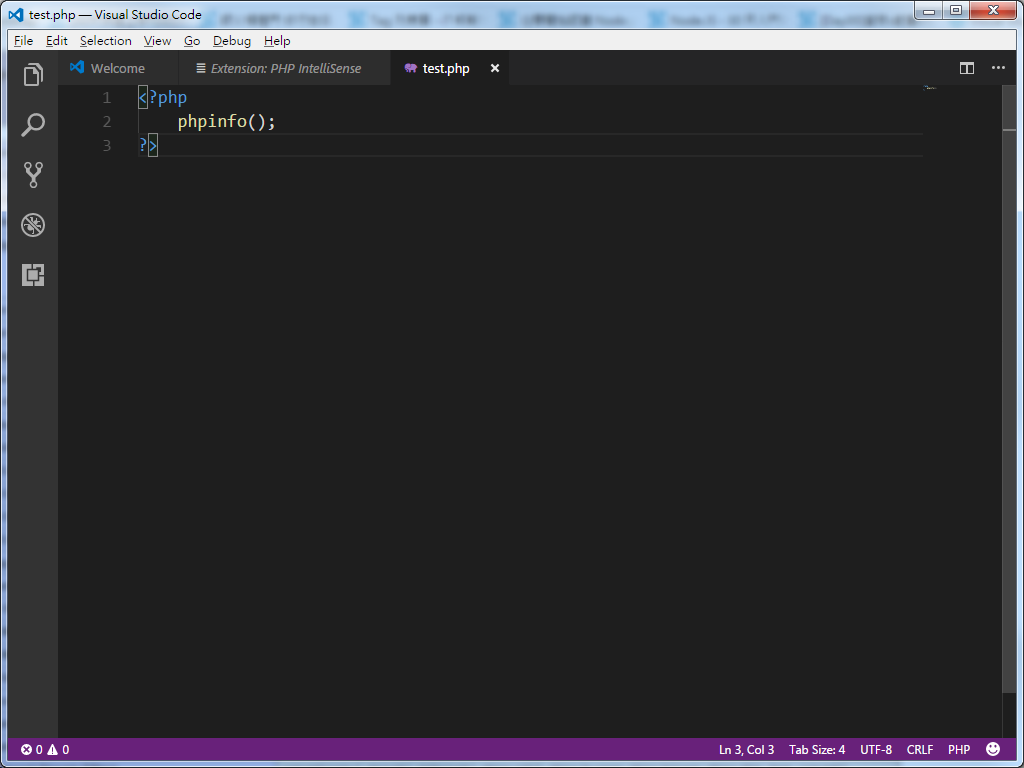Switch to the Welcome tab
This screenshot has height=768, width=1024.
[x=117, y=68]
